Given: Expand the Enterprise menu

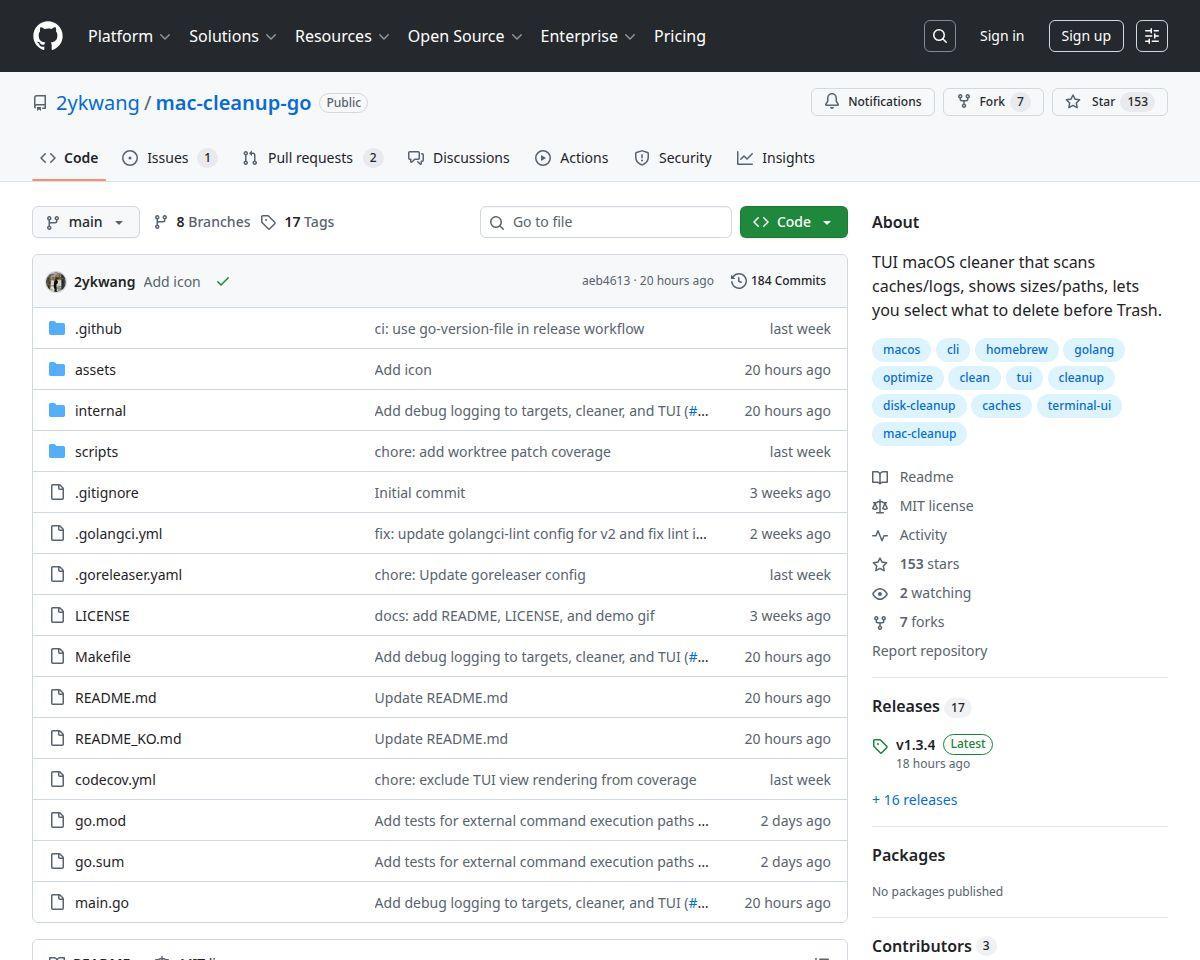Looking at the screenshot, I should coord(588,36).
